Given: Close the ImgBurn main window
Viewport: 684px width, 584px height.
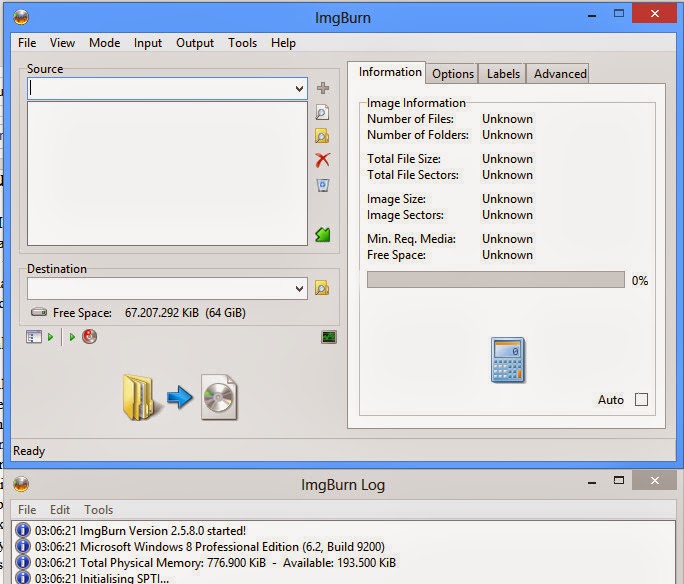Looking at the screenshot, I should 654,14.
